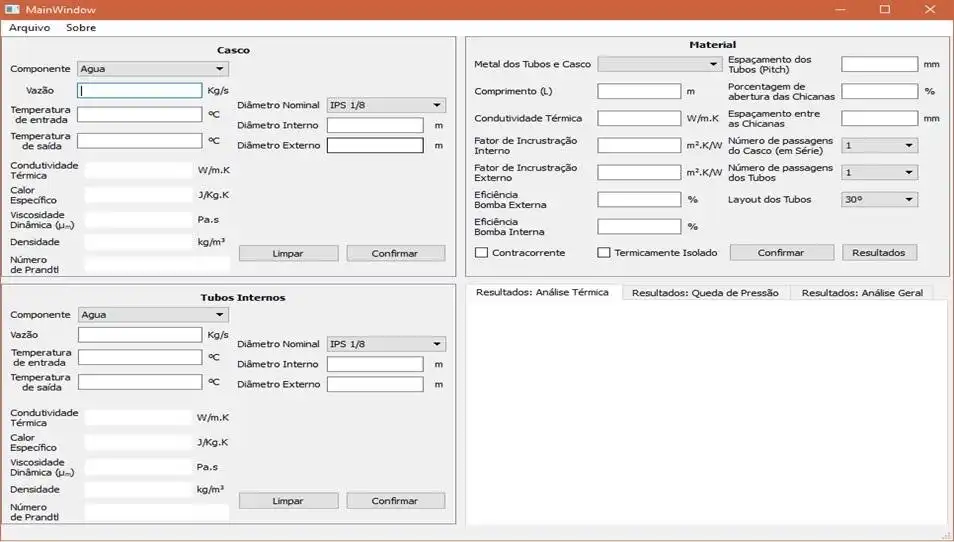Open the Metal dos Tubos e Casco dropdown
The height and width of the screenshot is (542, 954).
pyautogui.click(x=660, y=64)
